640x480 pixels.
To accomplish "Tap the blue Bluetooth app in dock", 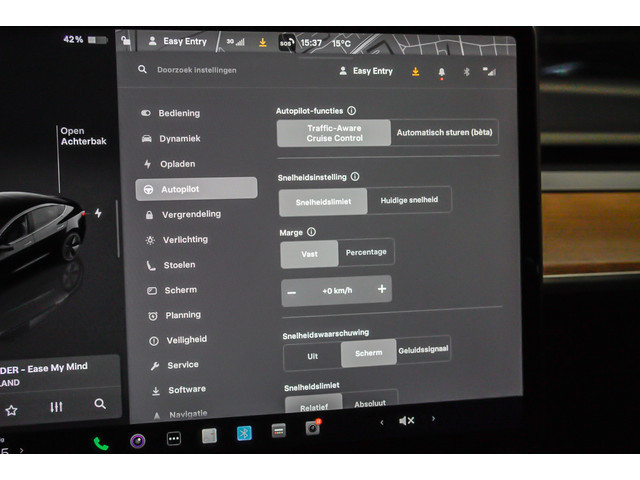I will pos(244,433).
